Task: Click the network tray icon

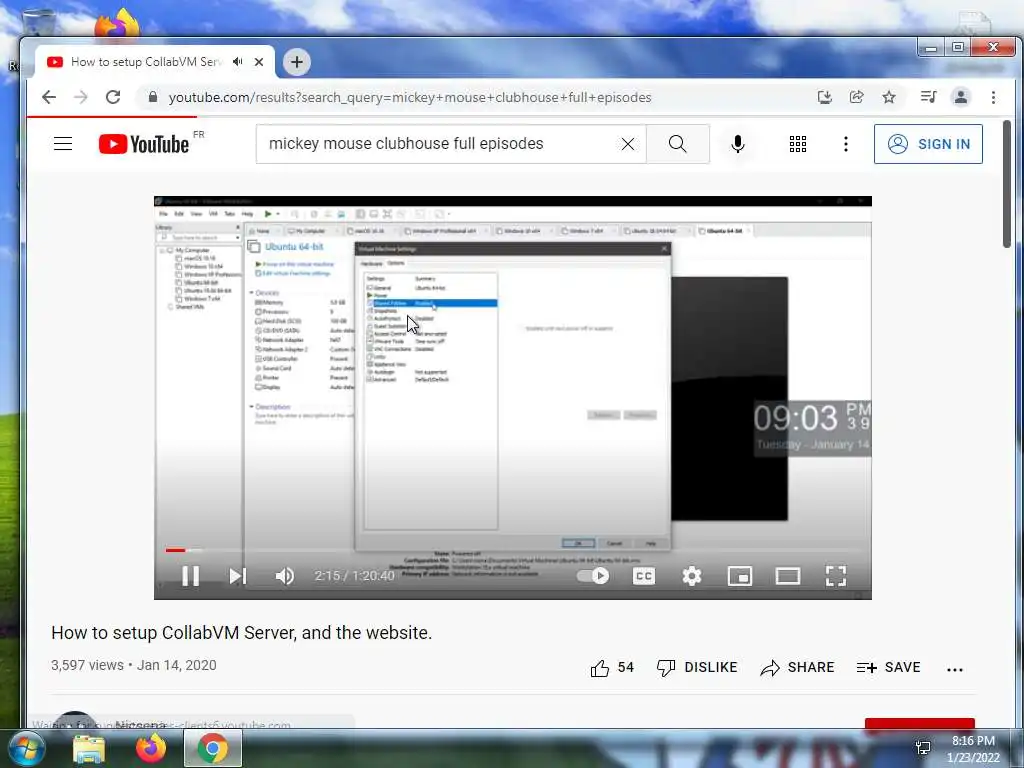Action: pos(923,749)
